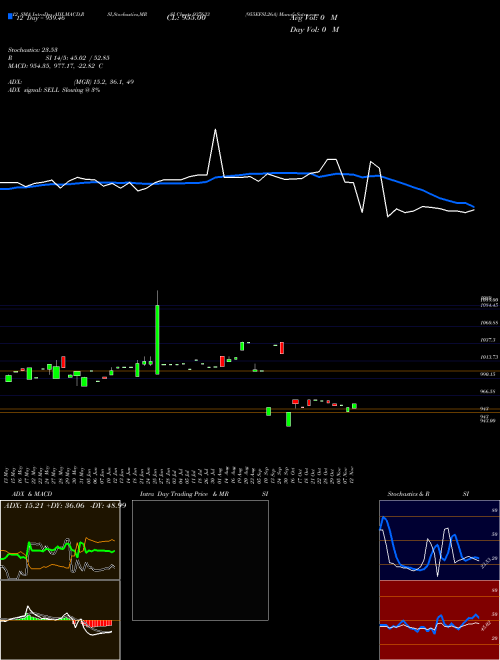The height and width of the screenshot is (660, 500).
Task: Click the 'SI 14/5: 45.62 / 52.83' value
Action: click(78, 58)
